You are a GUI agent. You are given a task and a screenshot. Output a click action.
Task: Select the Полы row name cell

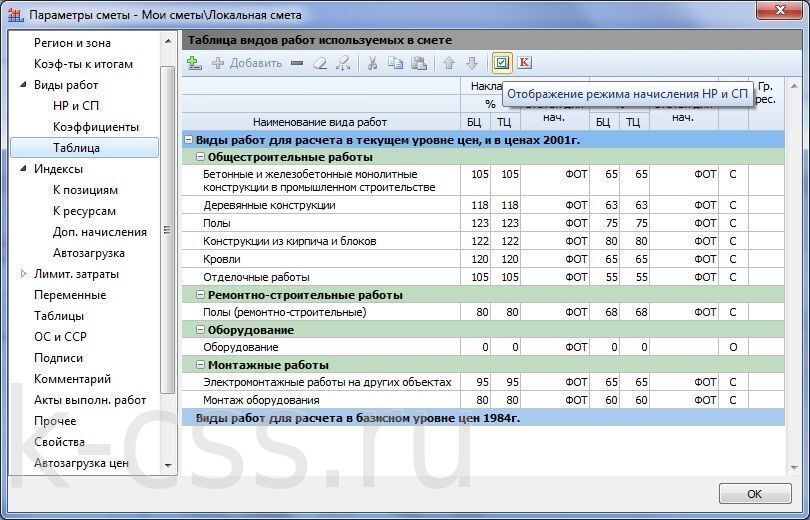[321, 223]
